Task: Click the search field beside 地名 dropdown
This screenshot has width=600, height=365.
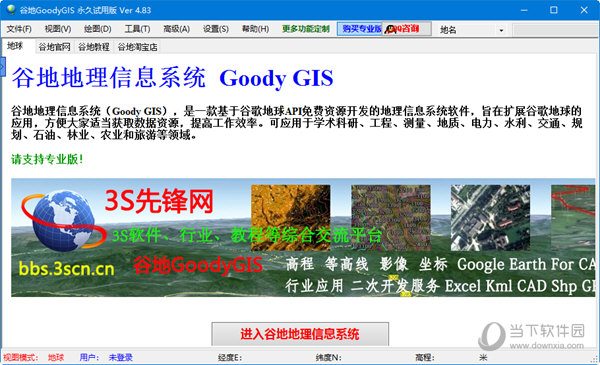Action: [556, 30]
